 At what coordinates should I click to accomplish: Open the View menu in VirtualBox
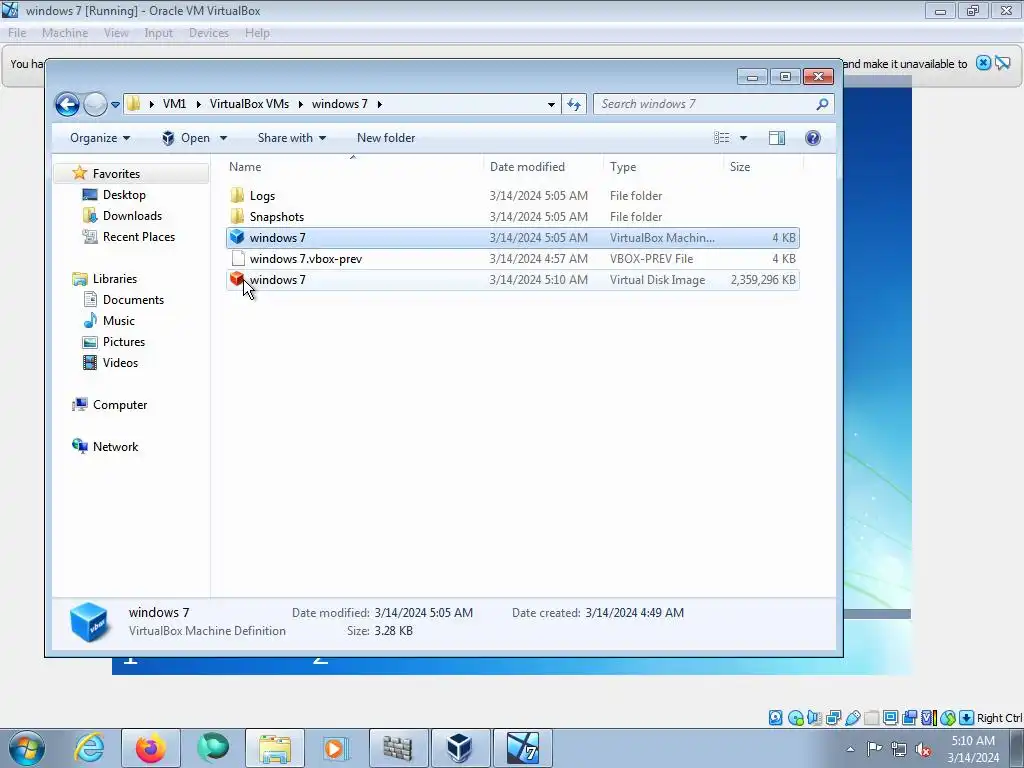point(116,33)
